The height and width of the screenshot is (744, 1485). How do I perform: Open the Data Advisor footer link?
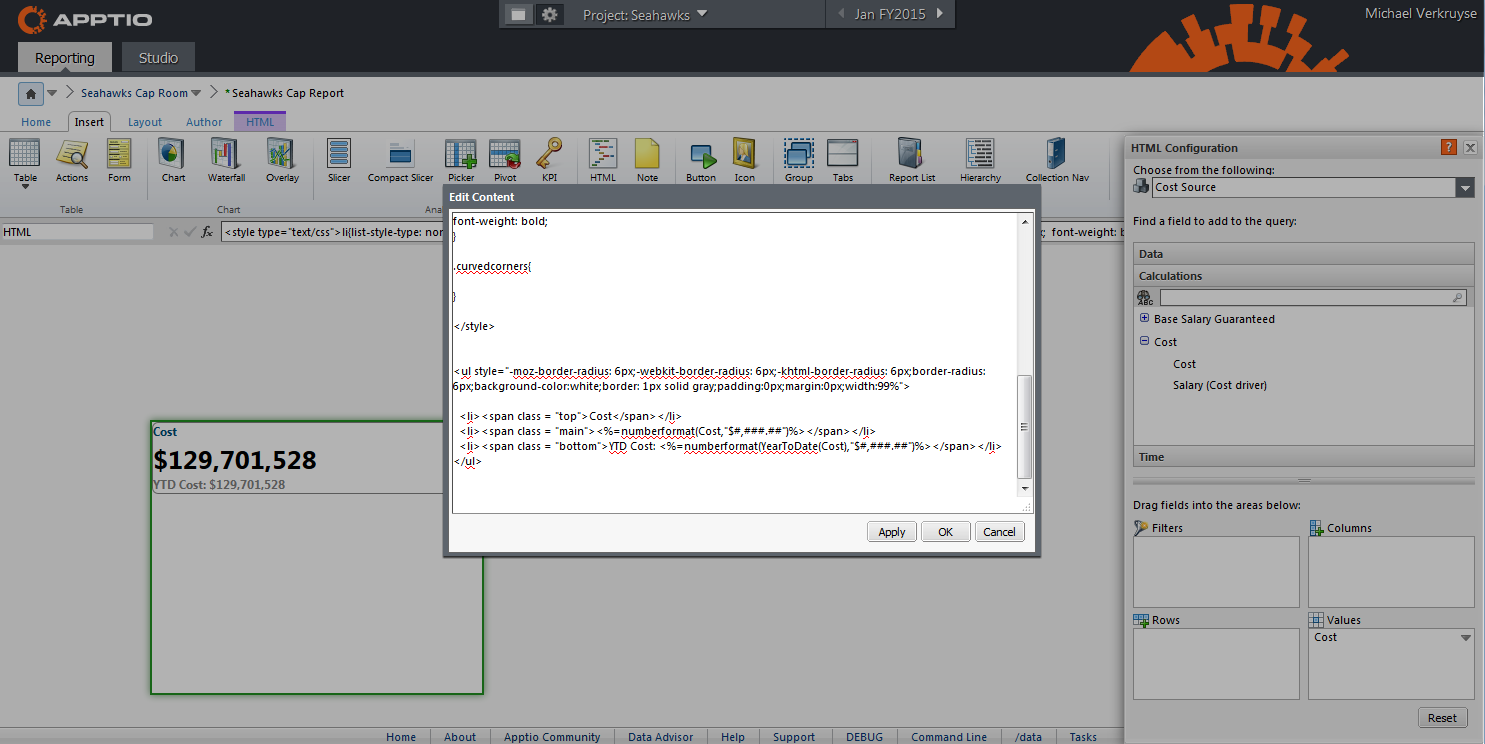[x=660, y=737]
